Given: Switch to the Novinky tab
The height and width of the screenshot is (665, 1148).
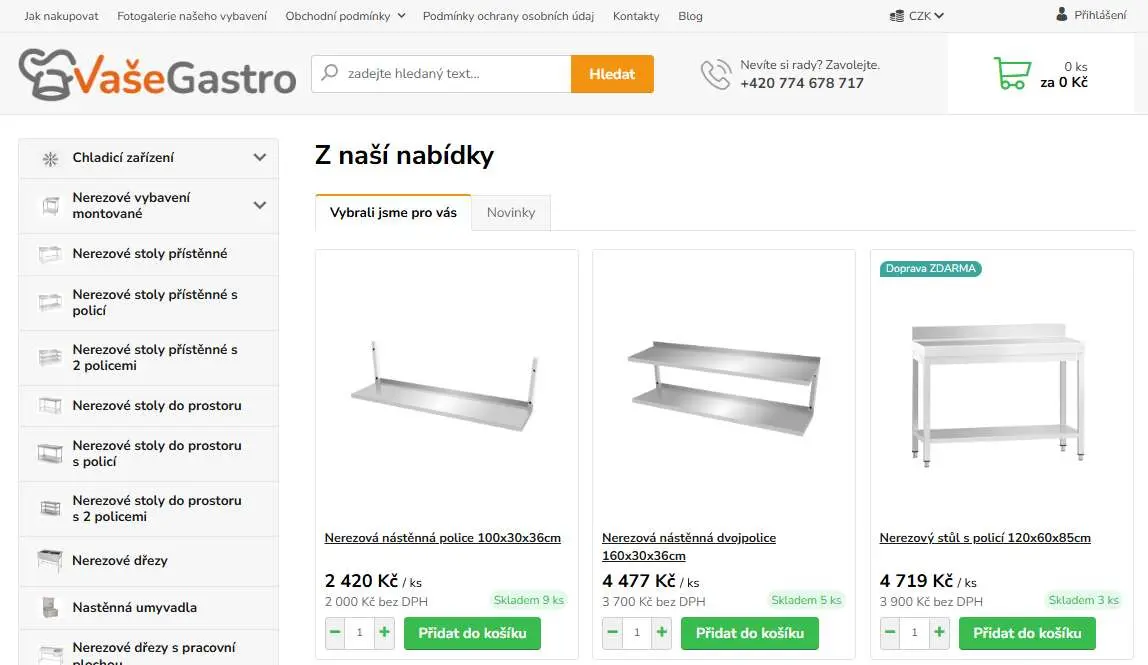Looking at the screenshot, I should point(510,212).
